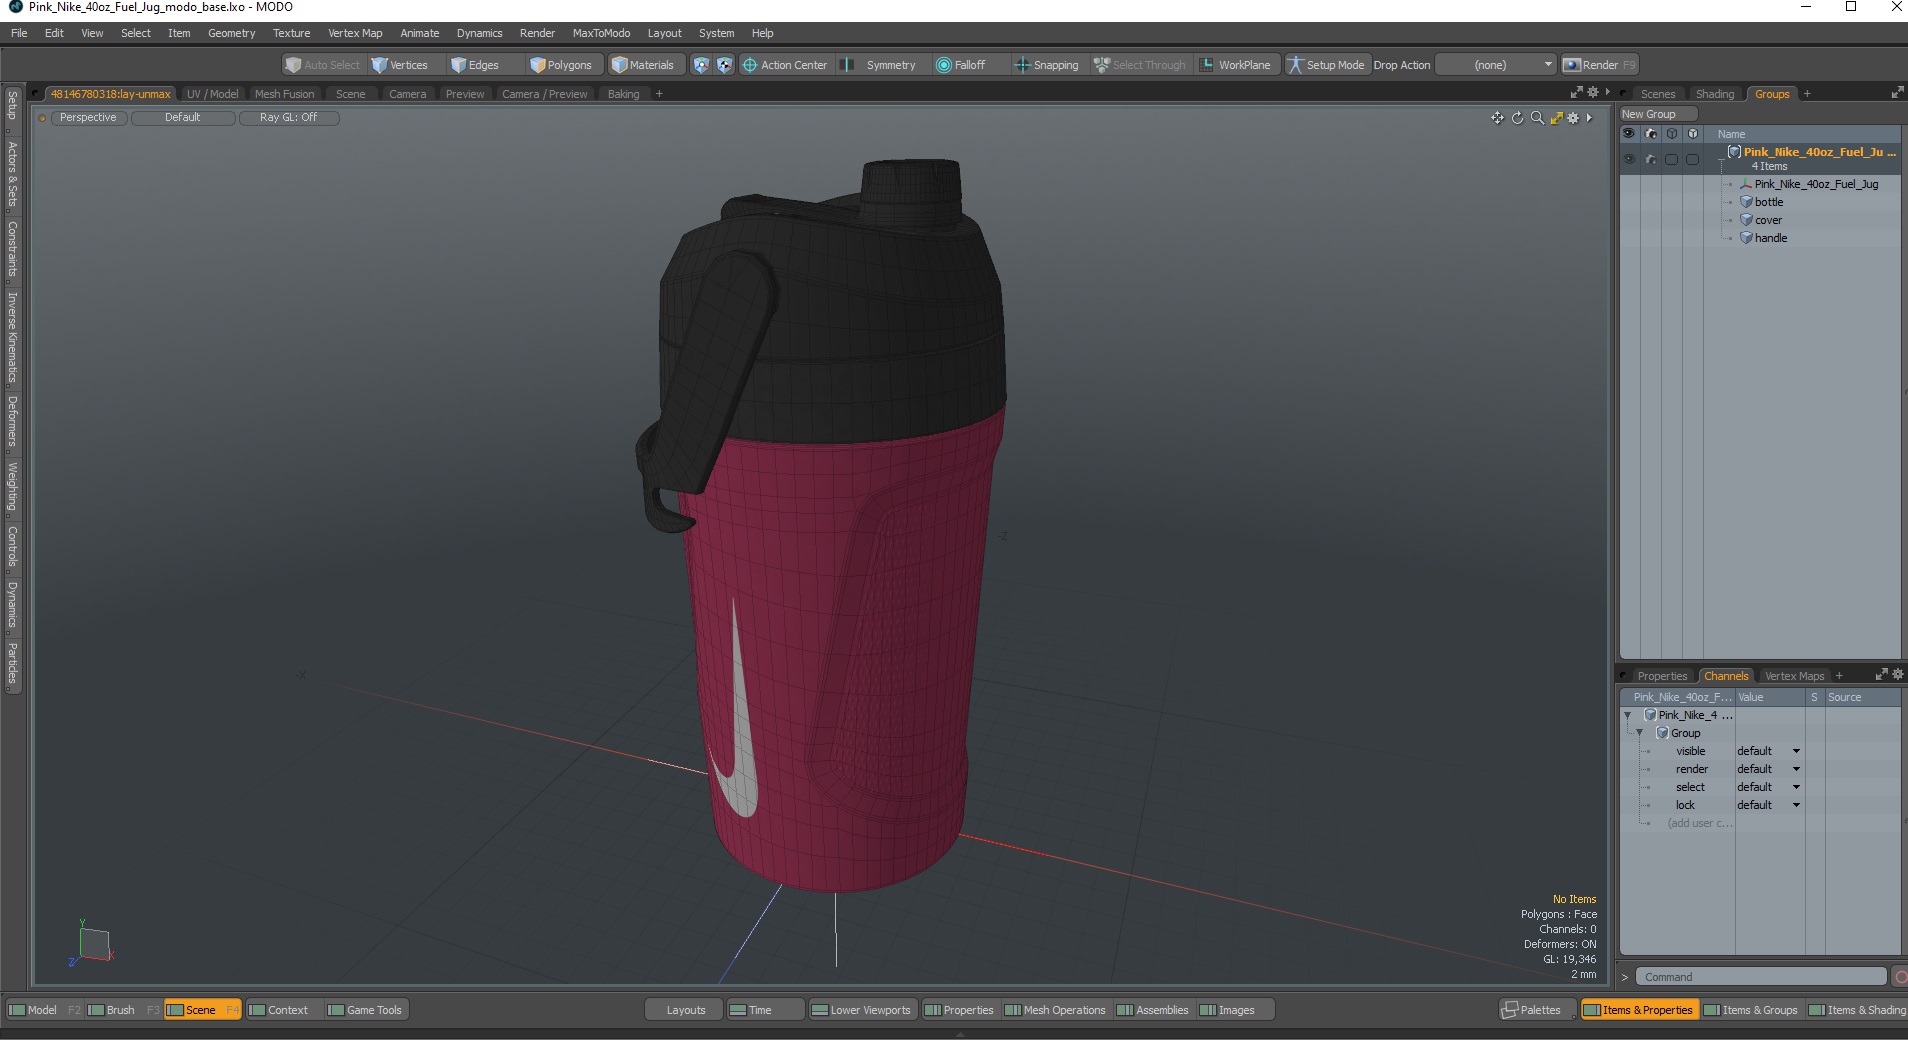Open Channels panel gear settings icon
The height and width of the screenshot is (1040, 1908).
1897,675
